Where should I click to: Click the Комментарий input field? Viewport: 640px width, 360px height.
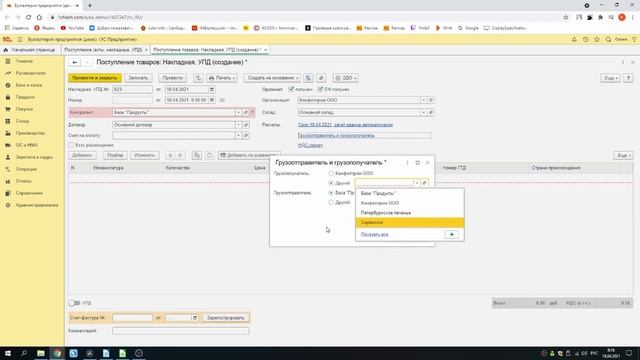[181, 331]
